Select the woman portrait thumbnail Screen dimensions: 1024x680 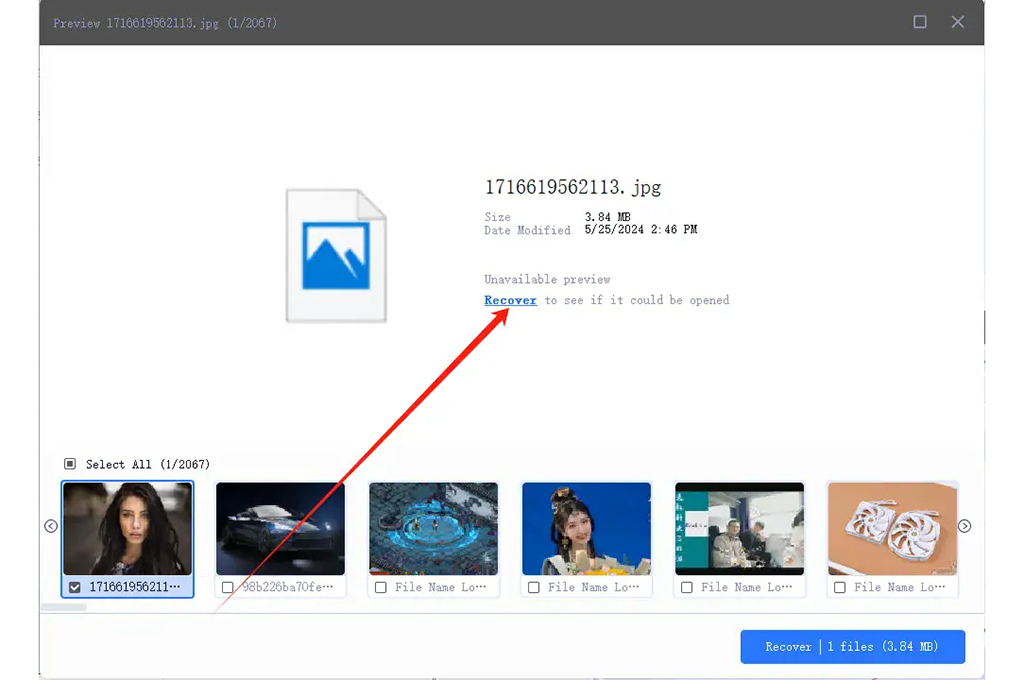pos(127,528)
